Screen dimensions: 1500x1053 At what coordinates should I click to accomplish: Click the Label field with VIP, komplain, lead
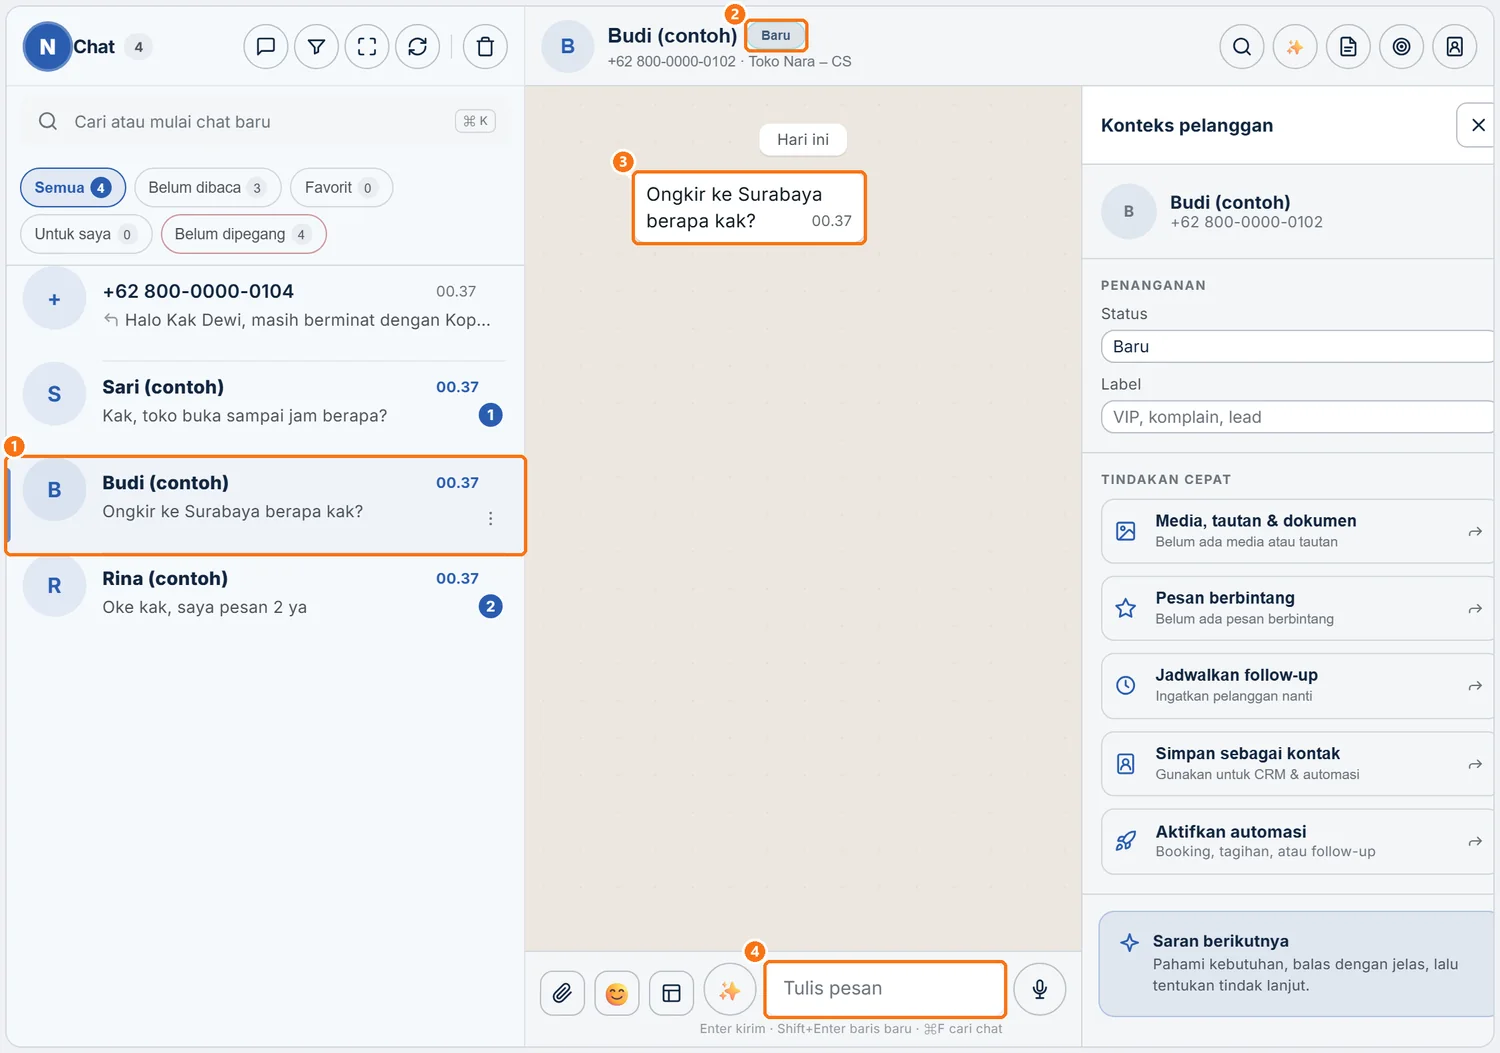[1297, 417]
